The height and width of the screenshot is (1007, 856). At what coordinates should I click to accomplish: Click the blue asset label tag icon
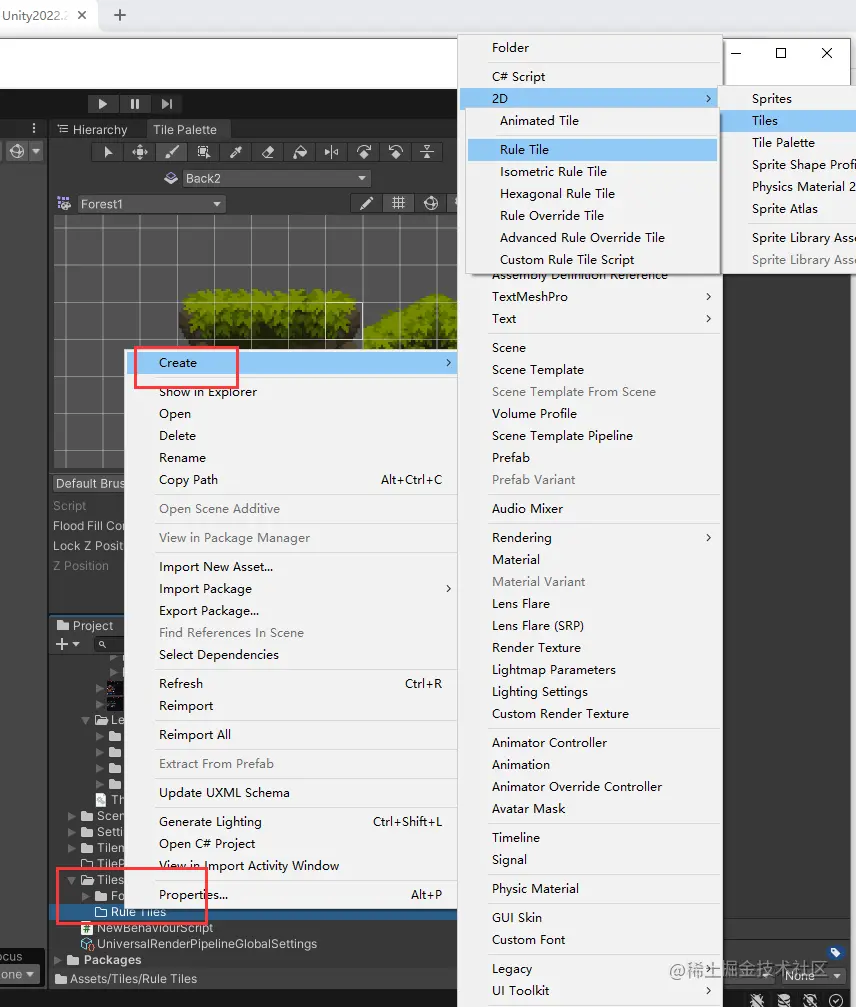(x=835, y=952)
